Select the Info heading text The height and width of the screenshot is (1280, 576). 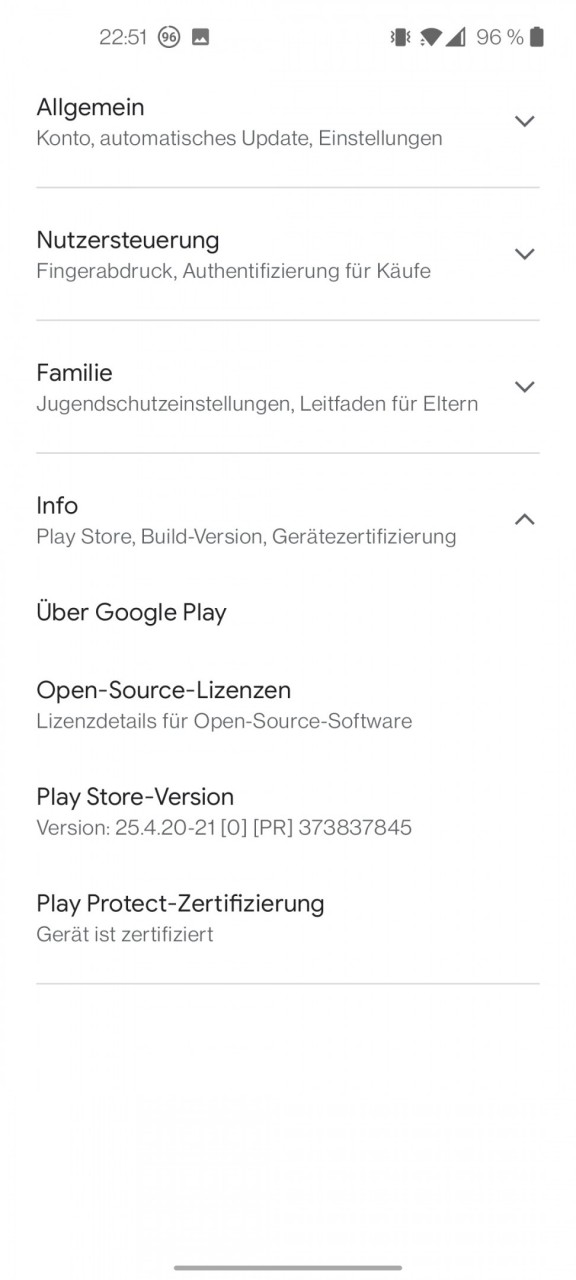[x=57, y=506]
